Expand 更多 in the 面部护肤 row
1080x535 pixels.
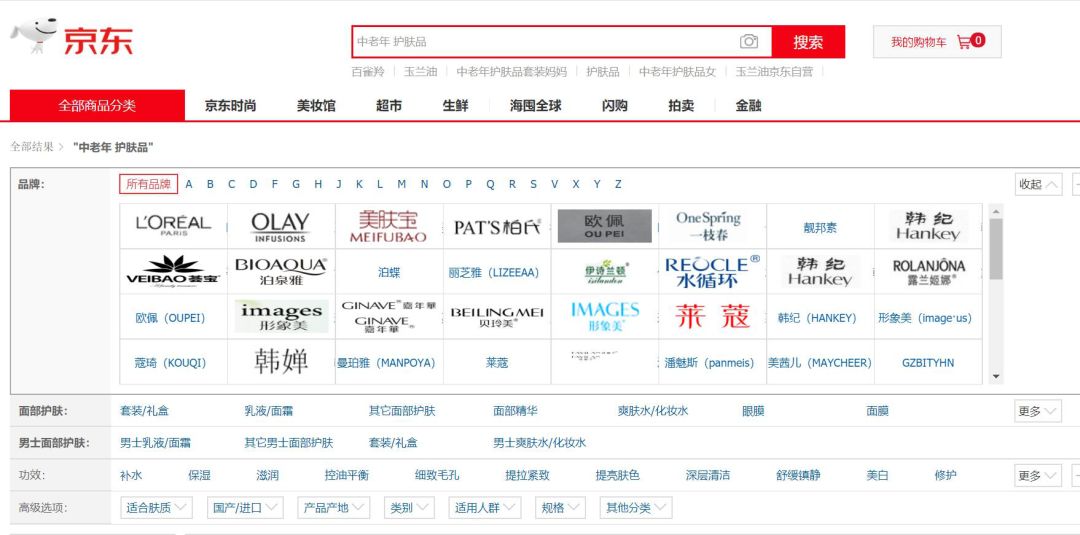[1037, 411]
